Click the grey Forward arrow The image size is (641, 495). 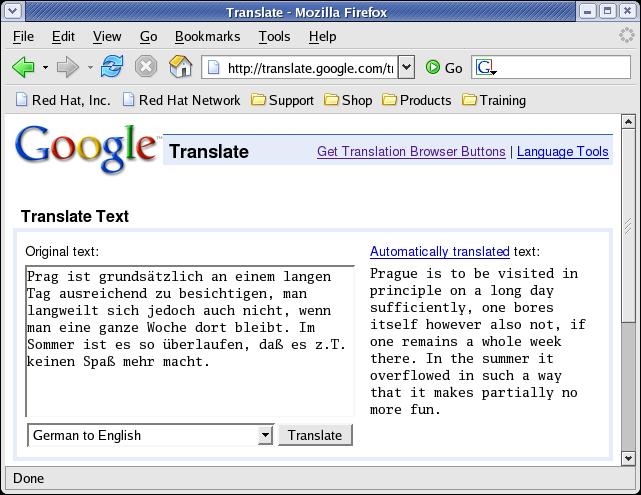coord(68,67)
